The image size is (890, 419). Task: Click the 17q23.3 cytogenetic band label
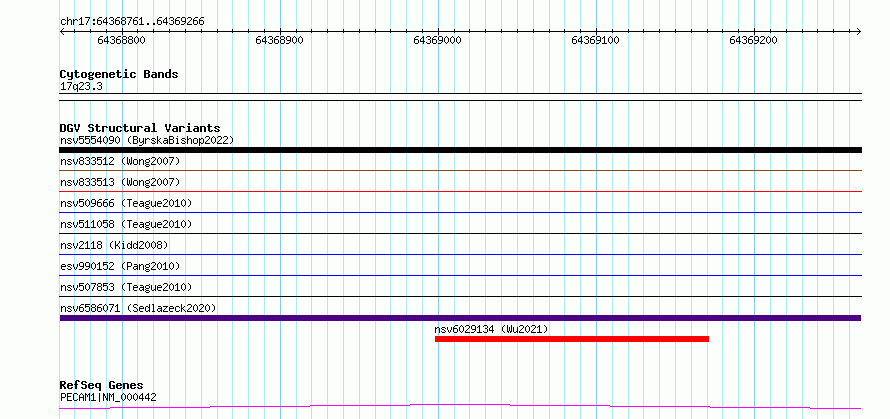click(81, 87)
